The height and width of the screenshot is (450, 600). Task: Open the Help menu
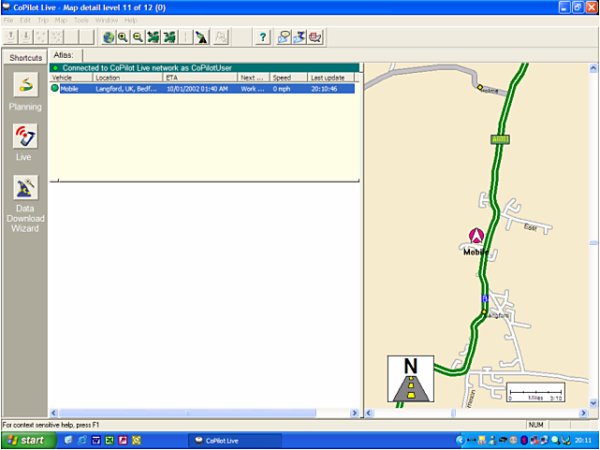pyautogui.click(x=130, y=20)
